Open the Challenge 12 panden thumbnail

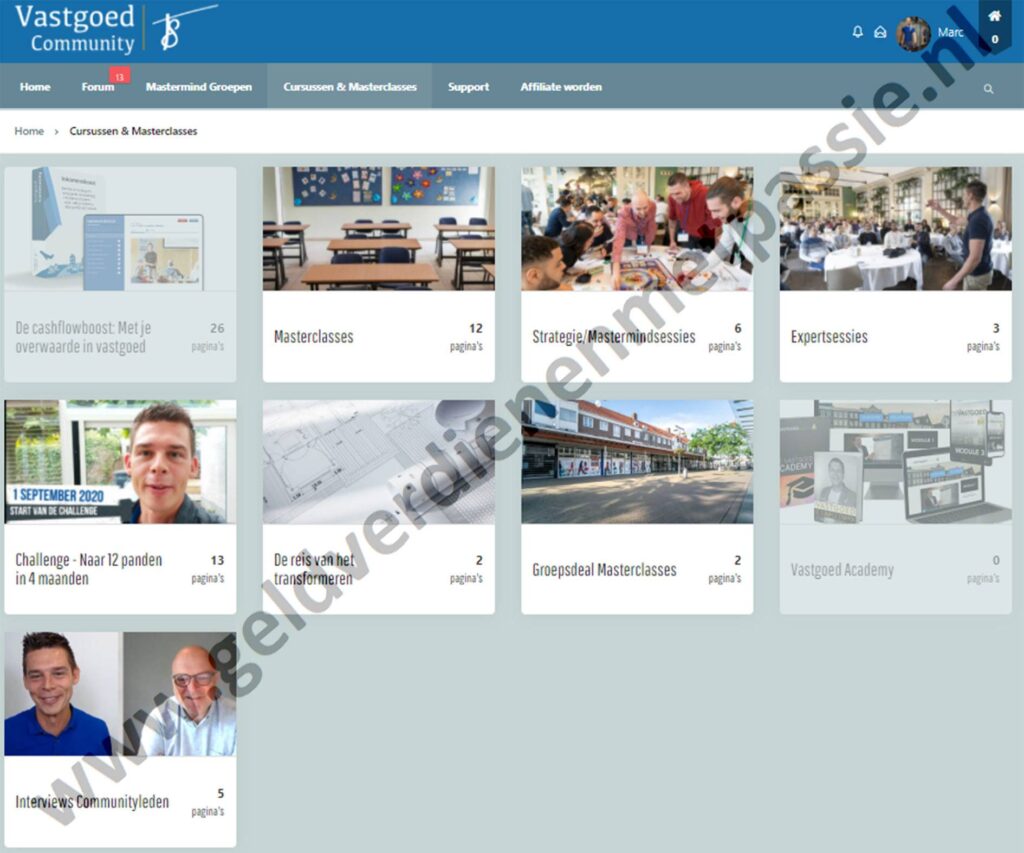click(x=120, y=461)
